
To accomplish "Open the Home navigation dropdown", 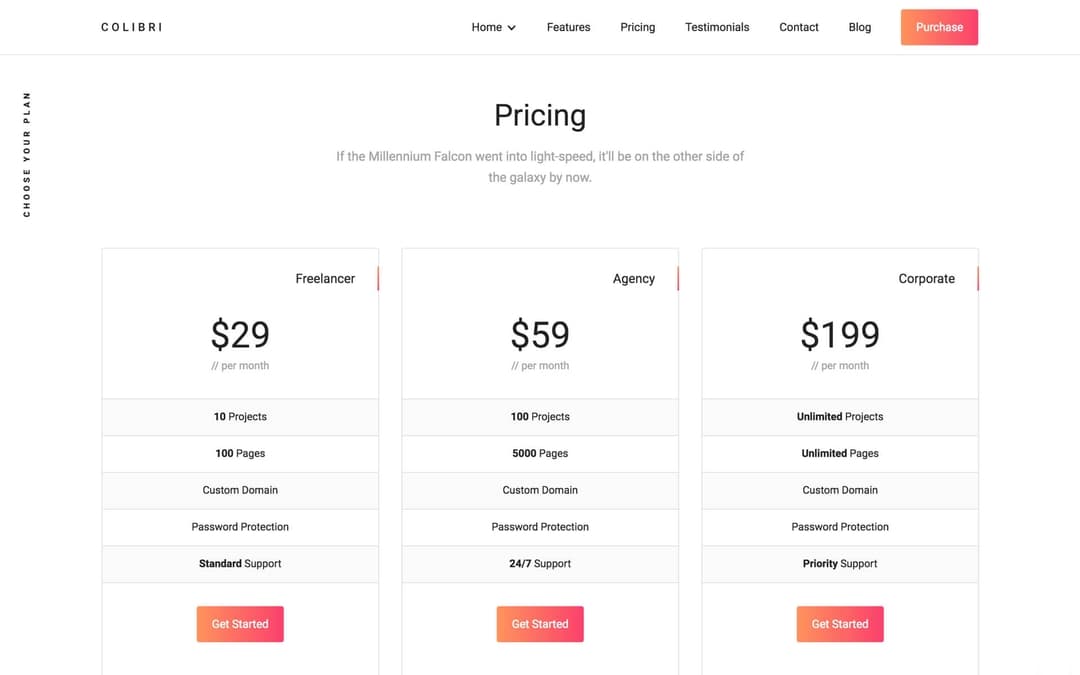I will click(x=486, y=27).
